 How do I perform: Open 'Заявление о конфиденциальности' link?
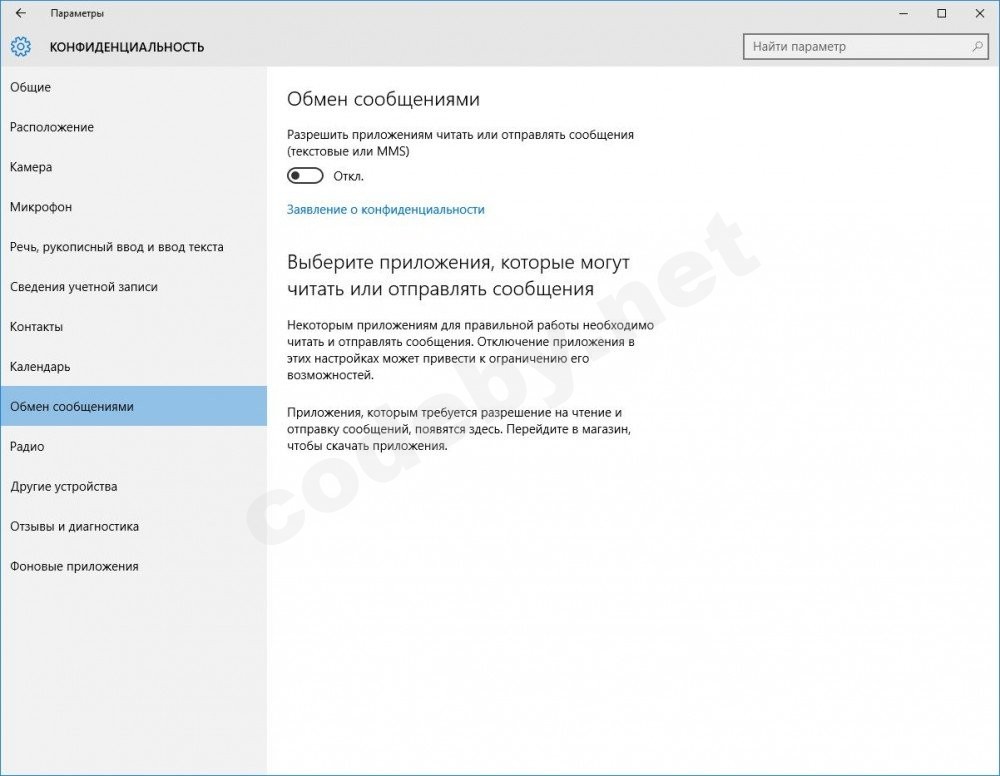click(x=386, y=209)
